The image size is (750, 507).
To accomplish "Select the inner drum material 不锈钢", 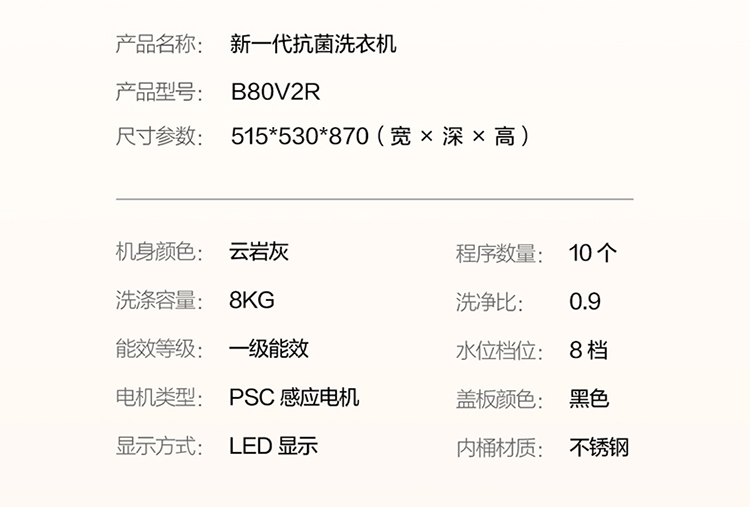I will pyautogui.click(x=599, y=447).
